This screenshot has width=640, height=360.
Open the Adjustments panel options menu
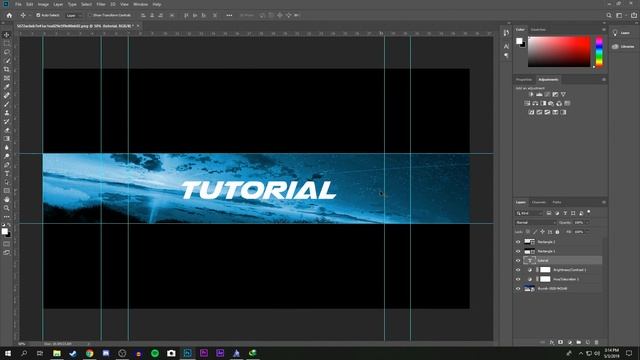click(604, 80)
